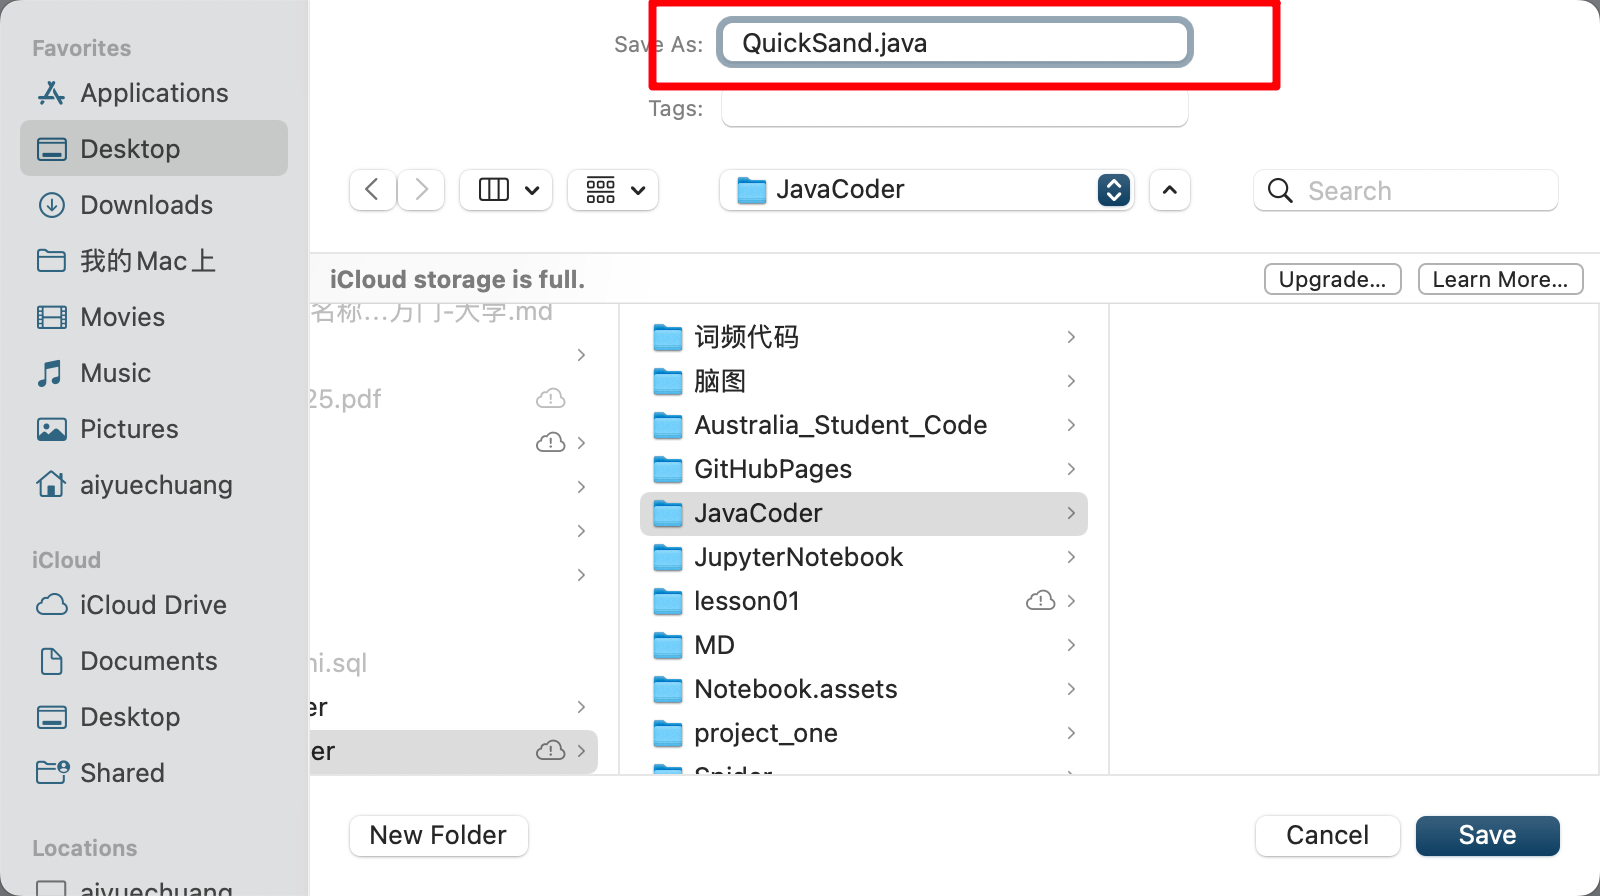The height and width of the screenshot is (896, 1600).
Task: Click inside the Tags field
Action: click(955, 108)
